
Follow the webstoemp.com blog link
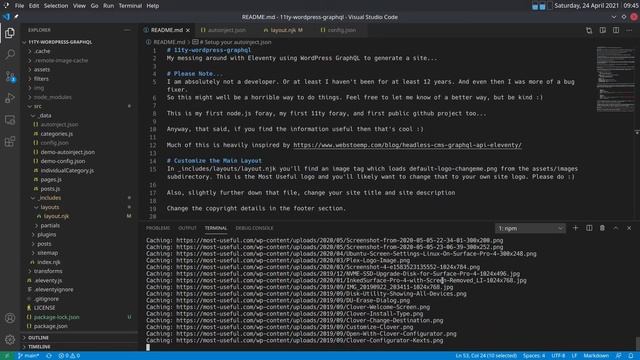(x=407, y=145)
